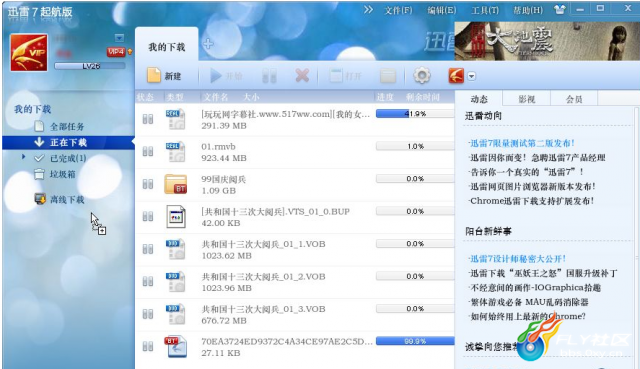Click the 01_2.VOB video file icon
The height and width of the screenshot is (369, 640).
pos(176,281)
